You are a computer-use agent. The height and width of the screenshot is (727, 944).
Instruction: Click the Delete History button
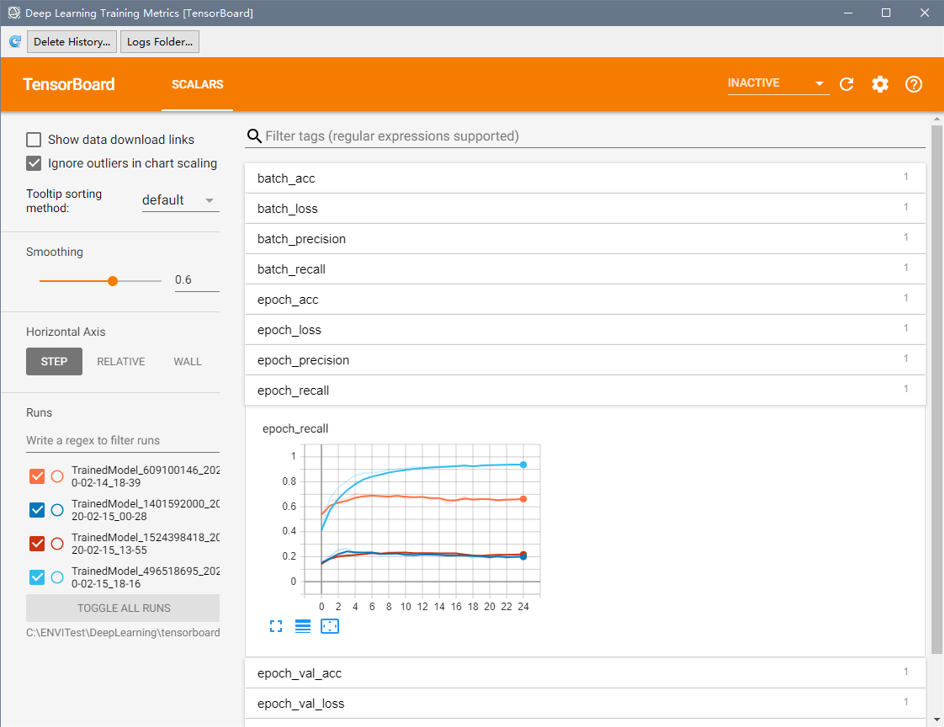pyautogui.click(x=72, y=42)
